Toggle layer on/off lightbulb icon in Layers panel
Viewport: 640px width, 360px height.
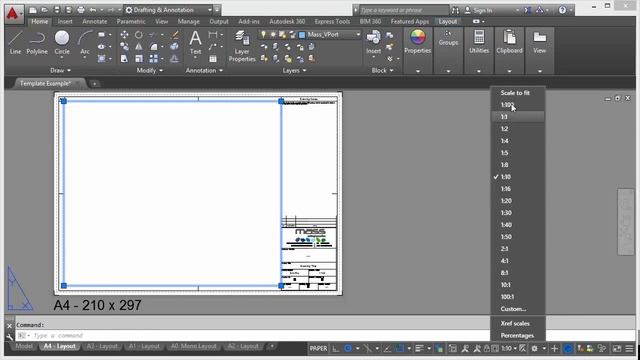pos(263,35)
